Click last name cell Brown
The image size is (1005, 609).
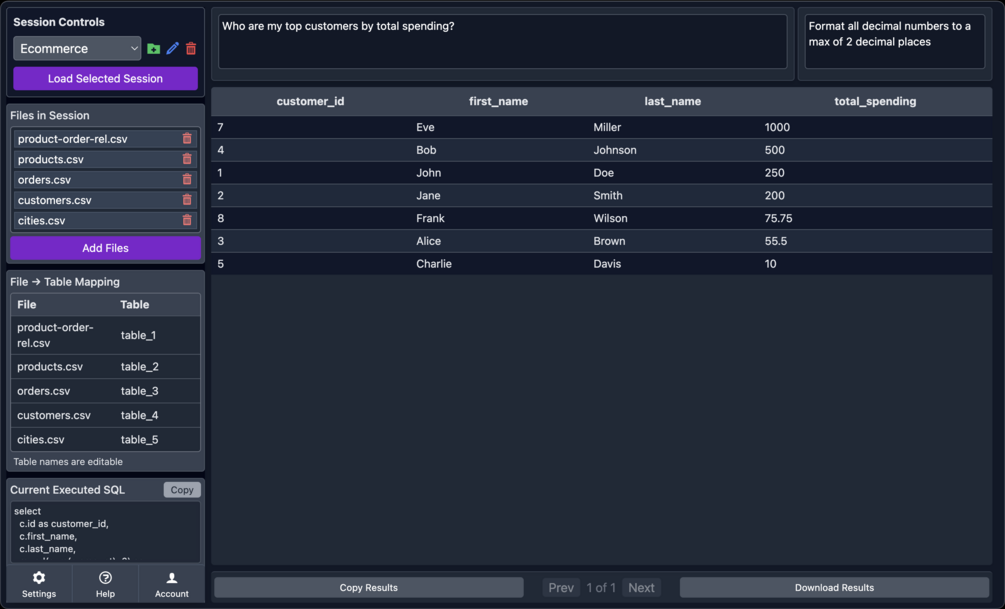pyautogui.click(x=609, y=242)
